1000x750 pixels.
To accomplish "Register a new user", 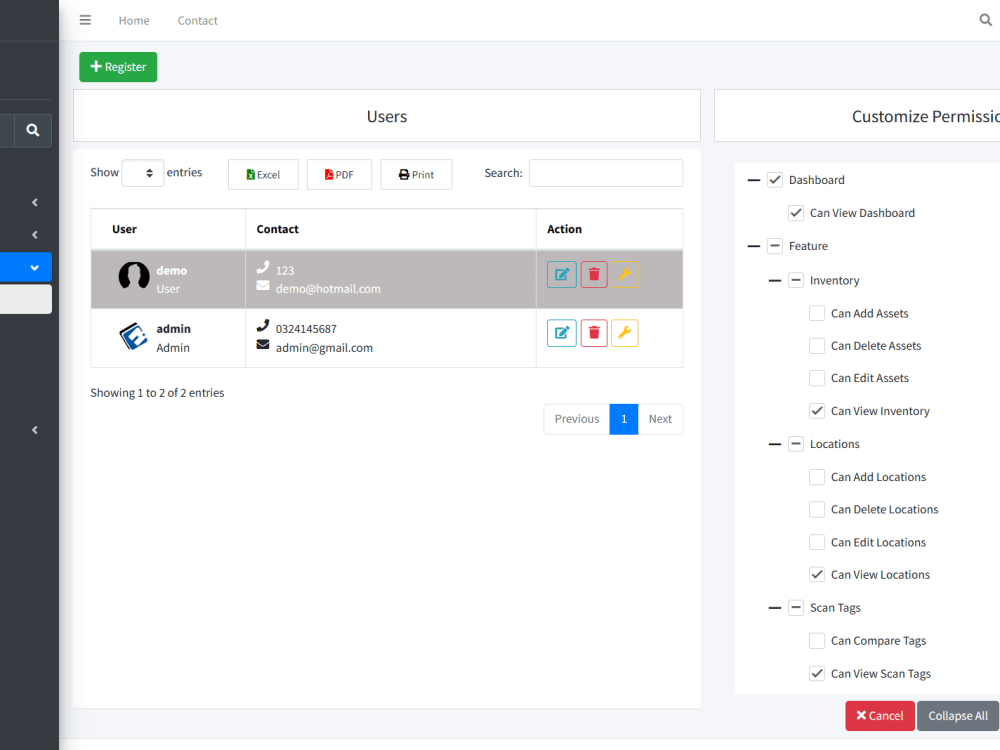I will (117, 66).
